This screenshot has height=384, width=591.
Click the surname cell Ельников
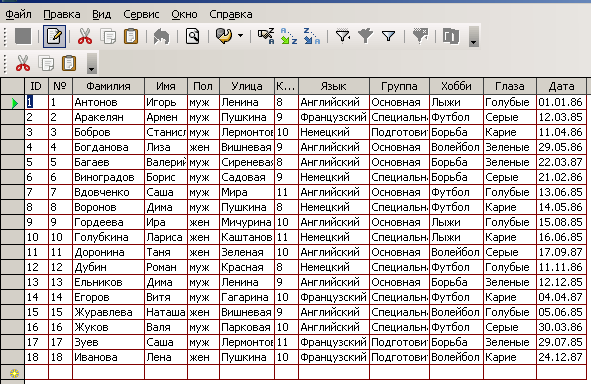pos(108,282)
